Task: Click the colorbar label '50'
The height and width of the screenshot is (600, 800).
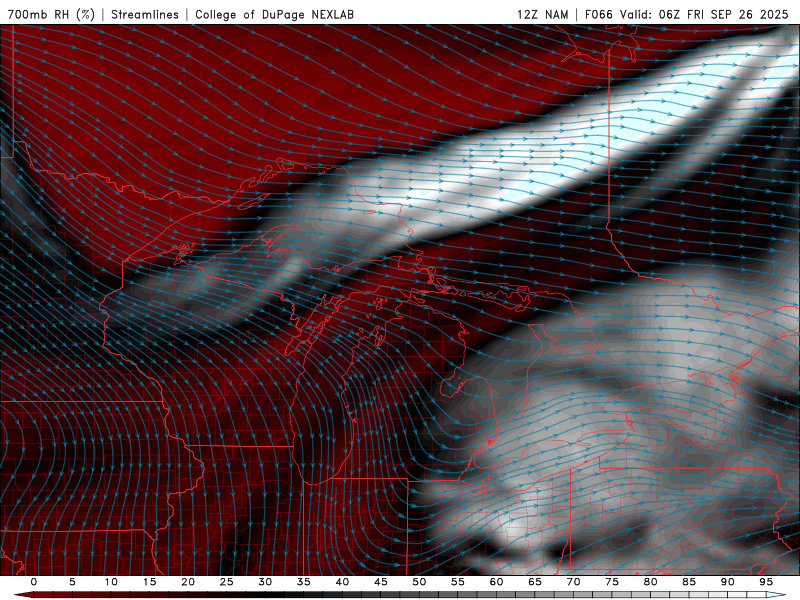Action: pyautogui.click(x=419, y=582)
